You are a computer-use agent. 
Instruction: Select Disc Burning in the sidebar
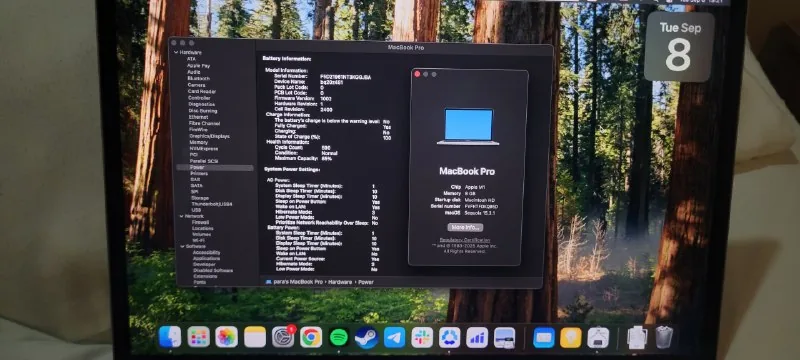tap(203, 111)
